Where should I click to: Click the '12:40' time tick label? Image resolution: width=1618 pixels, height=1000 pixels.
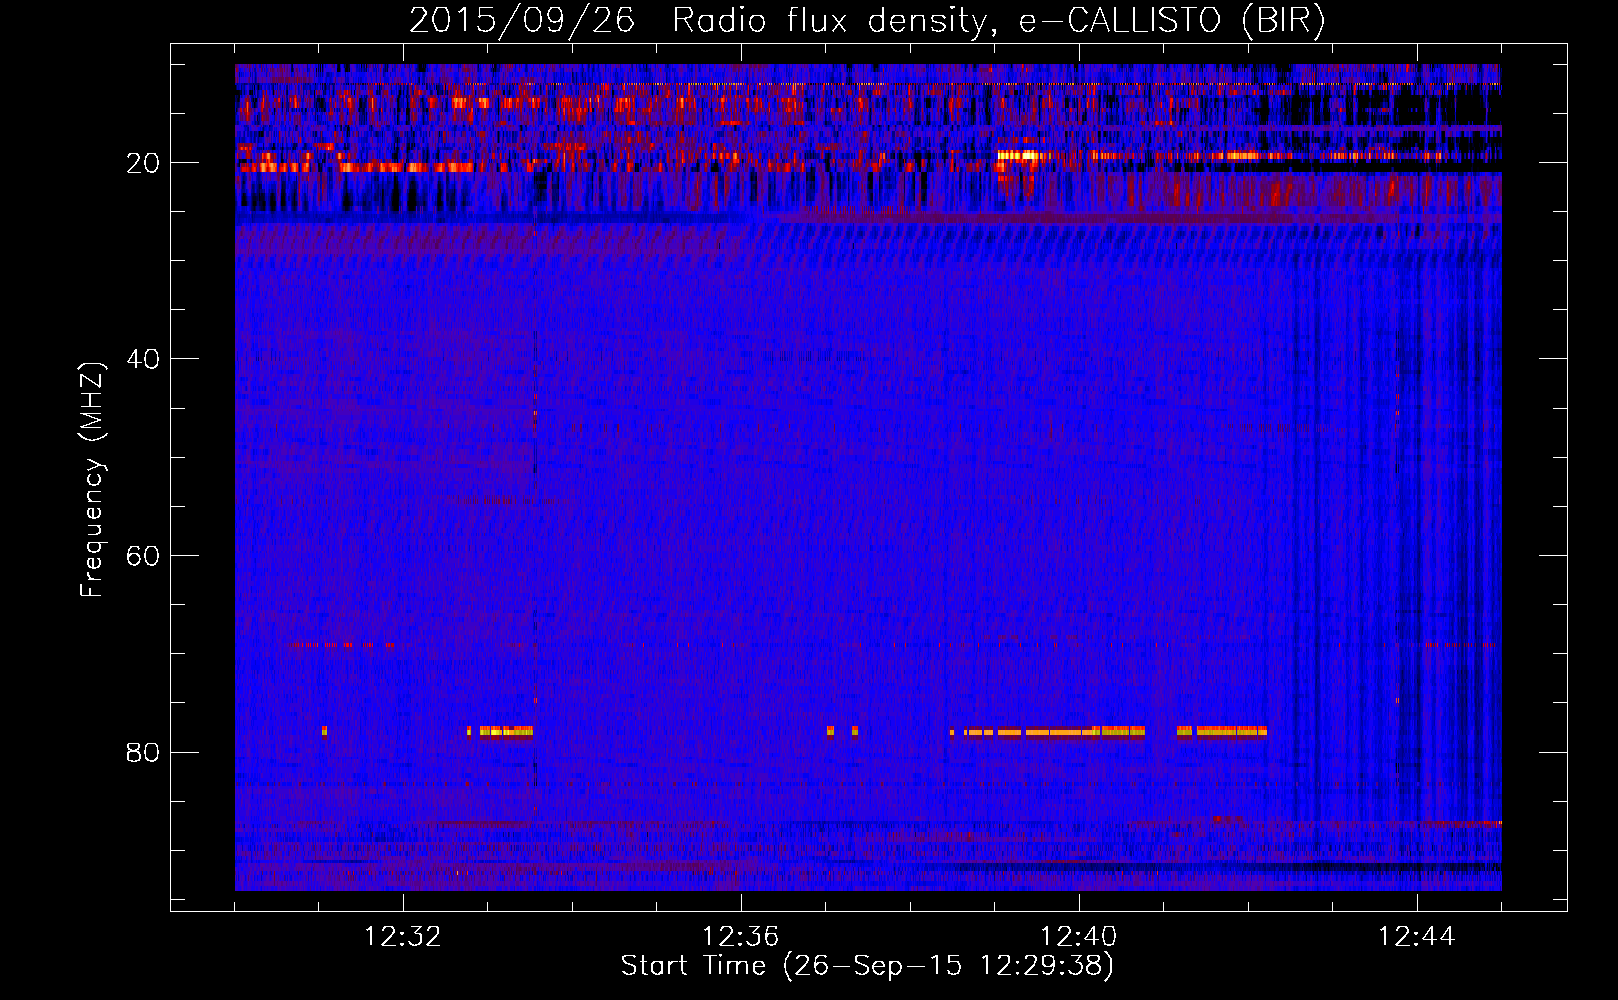point(1079,937)
